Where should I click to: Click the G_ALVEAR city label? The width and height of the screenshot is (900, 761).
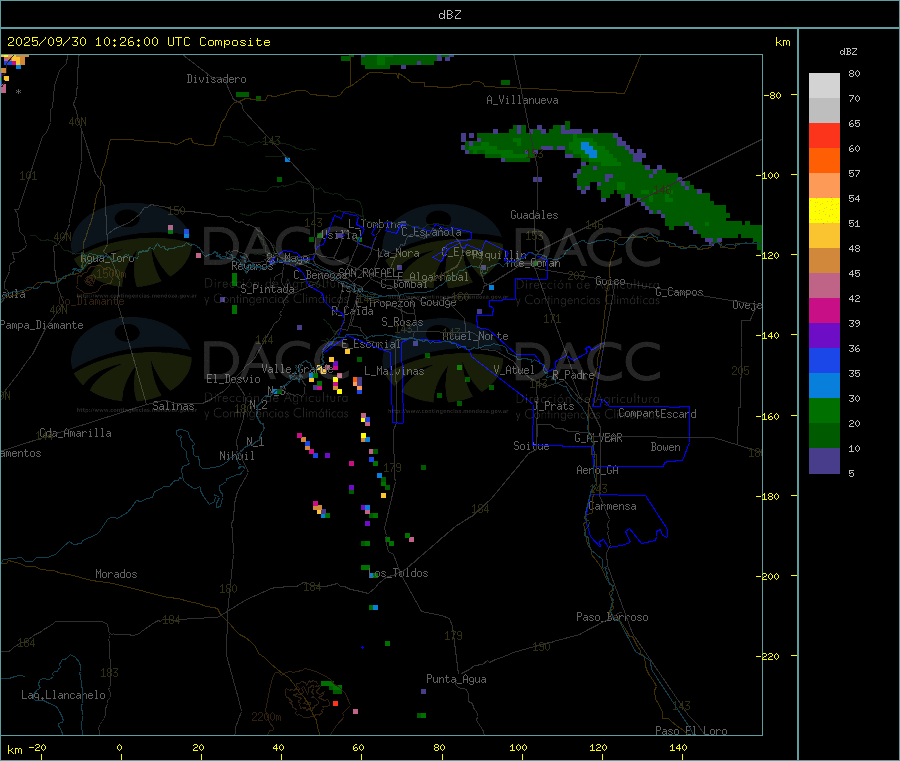tap(598, 438)
